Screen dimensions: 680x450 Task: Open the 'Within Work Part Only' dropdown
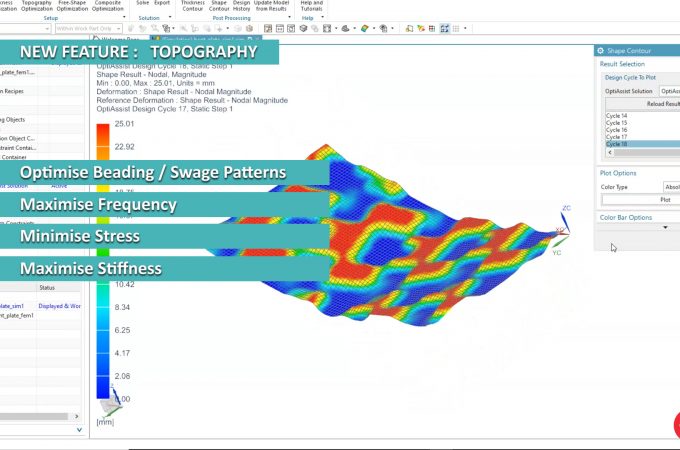pyautogui.click(x=88, y=29)
